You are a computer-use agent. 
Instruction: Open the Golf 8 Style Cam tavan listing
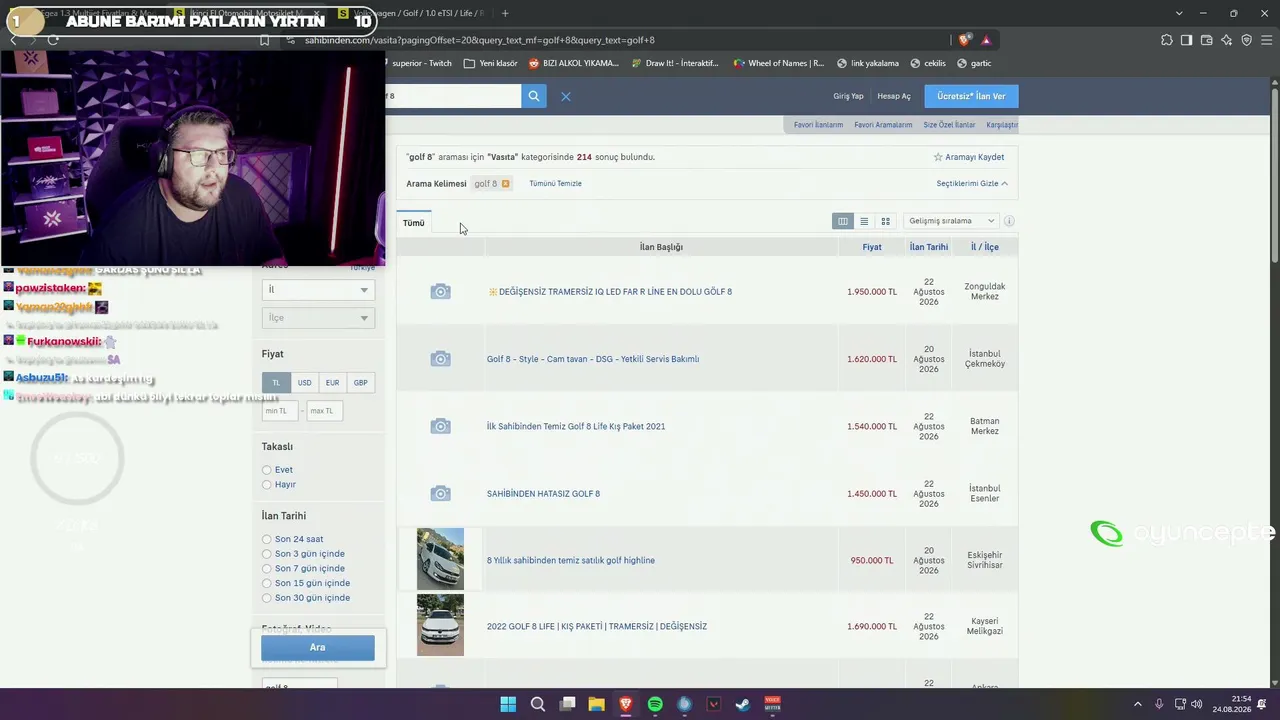(x=593, y=359)
